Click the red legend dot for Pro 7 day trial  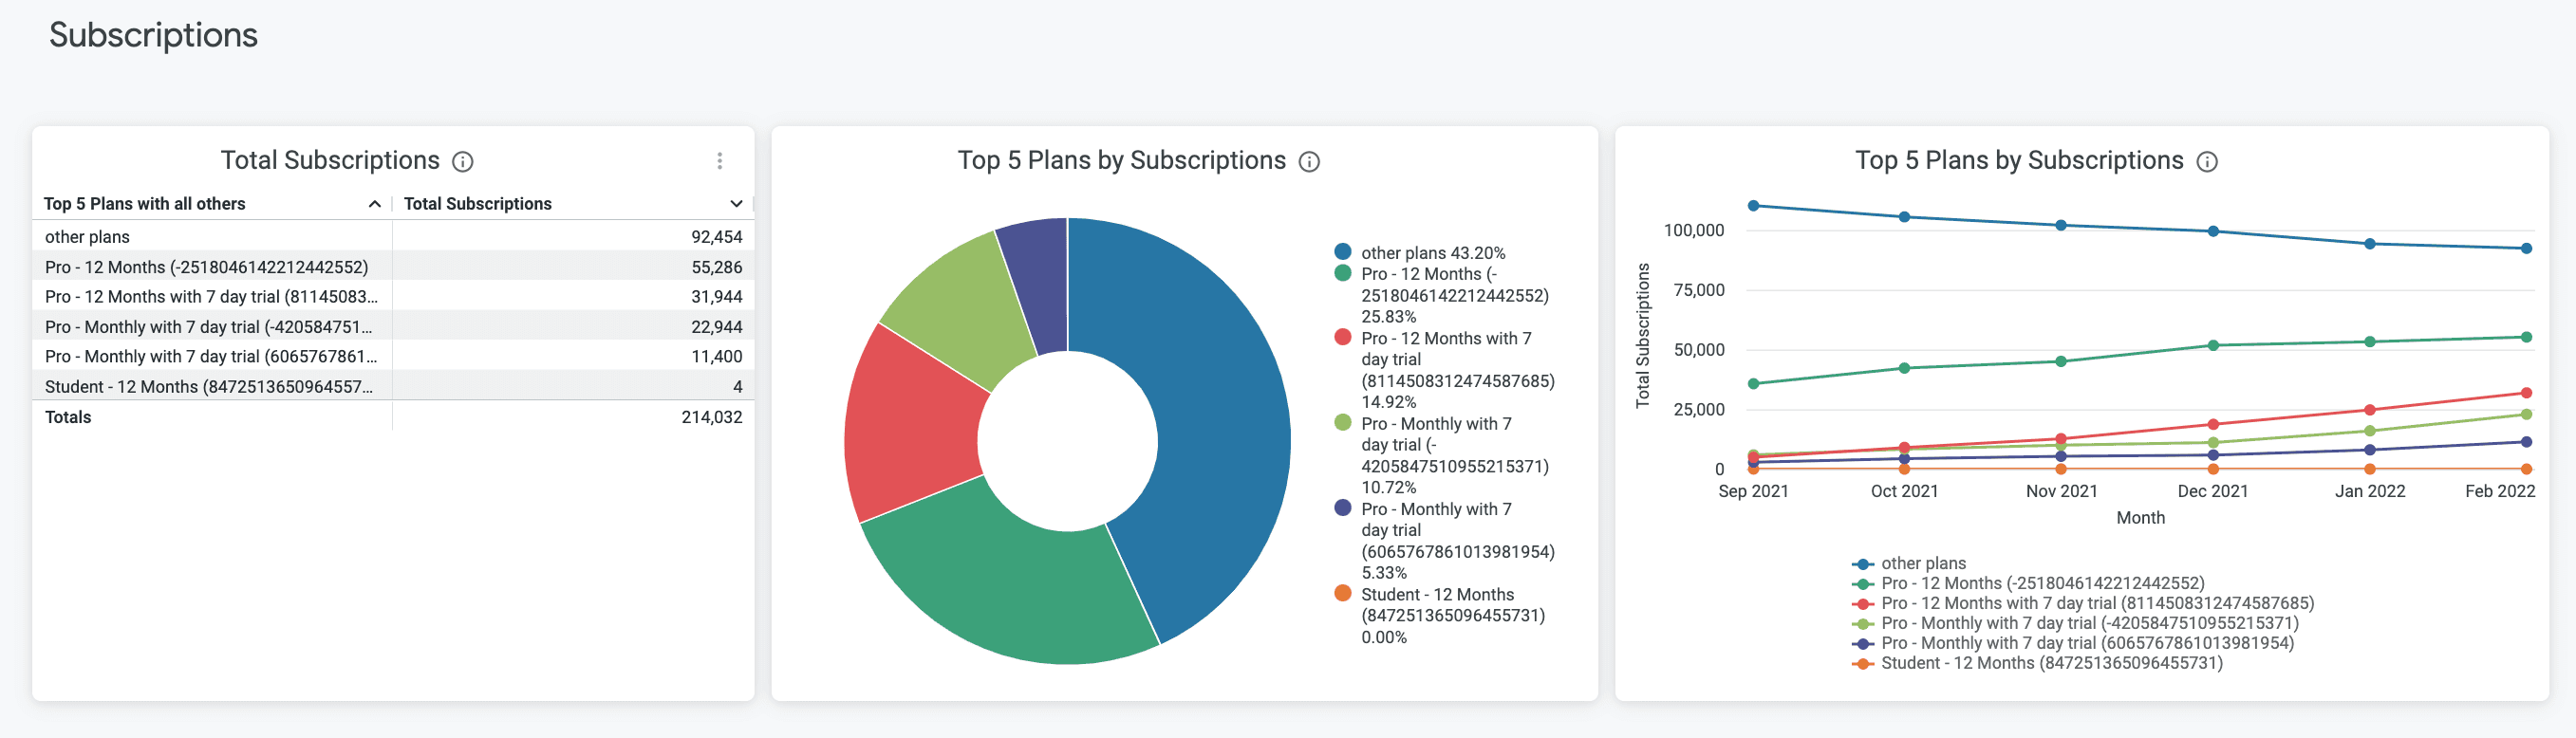pos(1340,338)
